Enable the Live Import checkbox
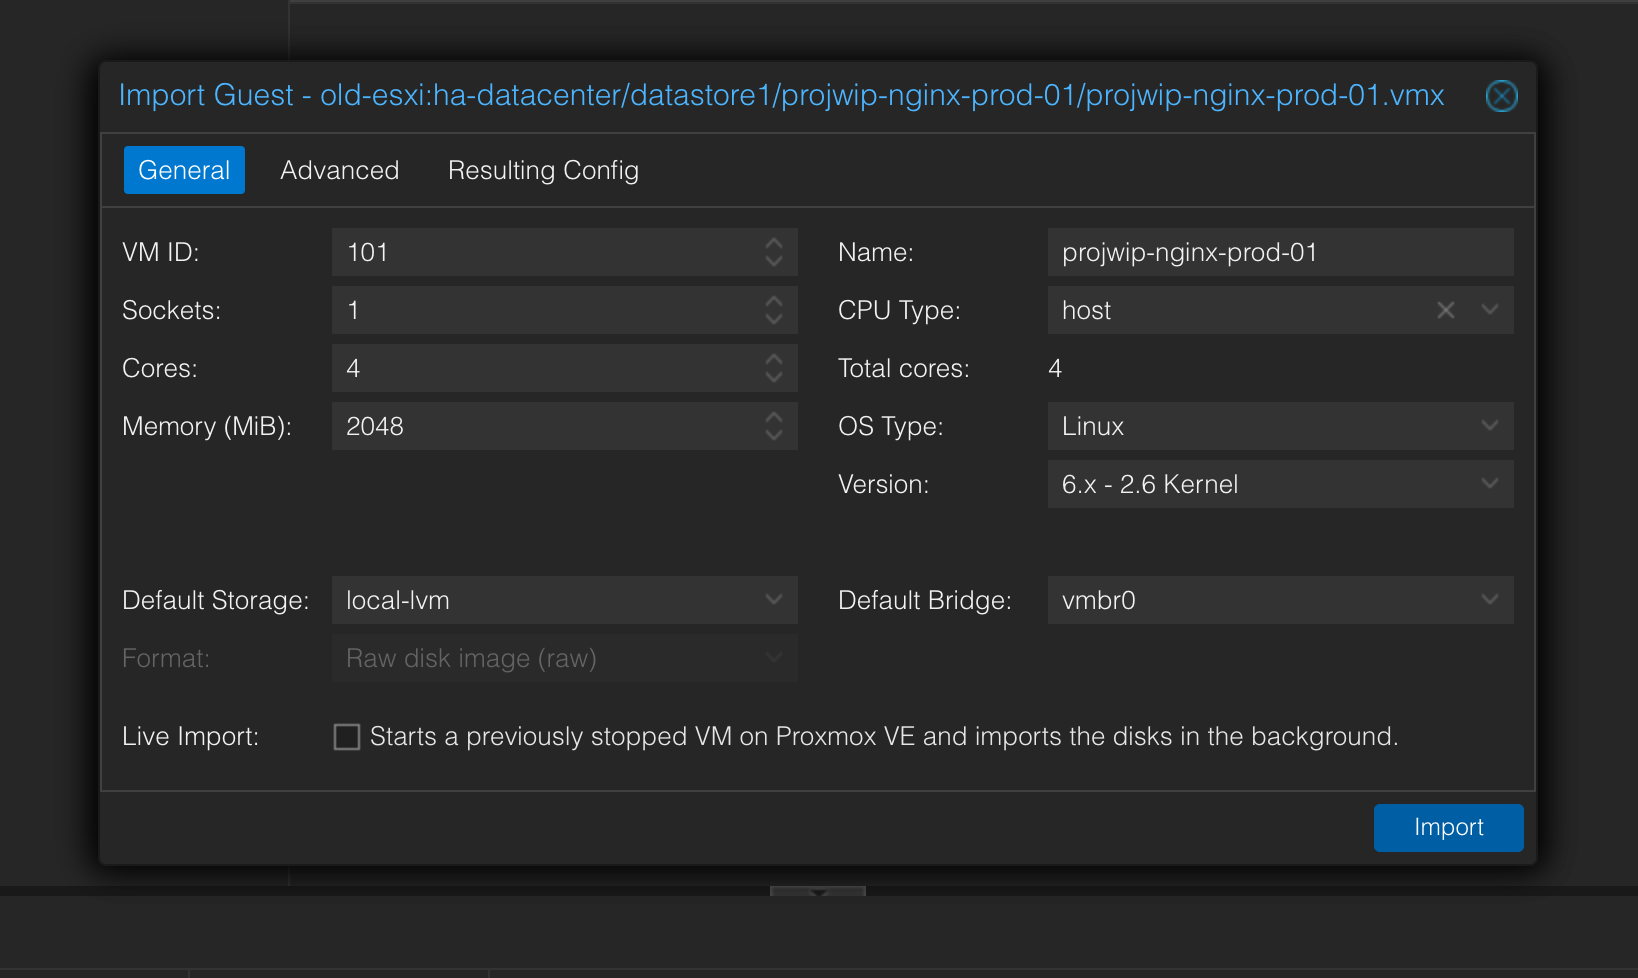Image resolution: width=1638 pixels, height=978 pixels. 347,737
